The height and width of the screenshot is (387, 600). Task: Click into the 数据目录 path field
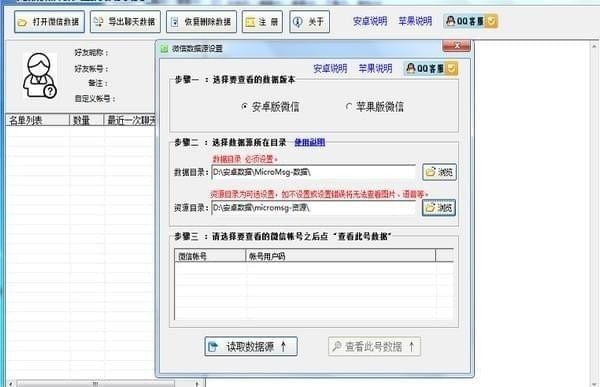tap(314, 172)
